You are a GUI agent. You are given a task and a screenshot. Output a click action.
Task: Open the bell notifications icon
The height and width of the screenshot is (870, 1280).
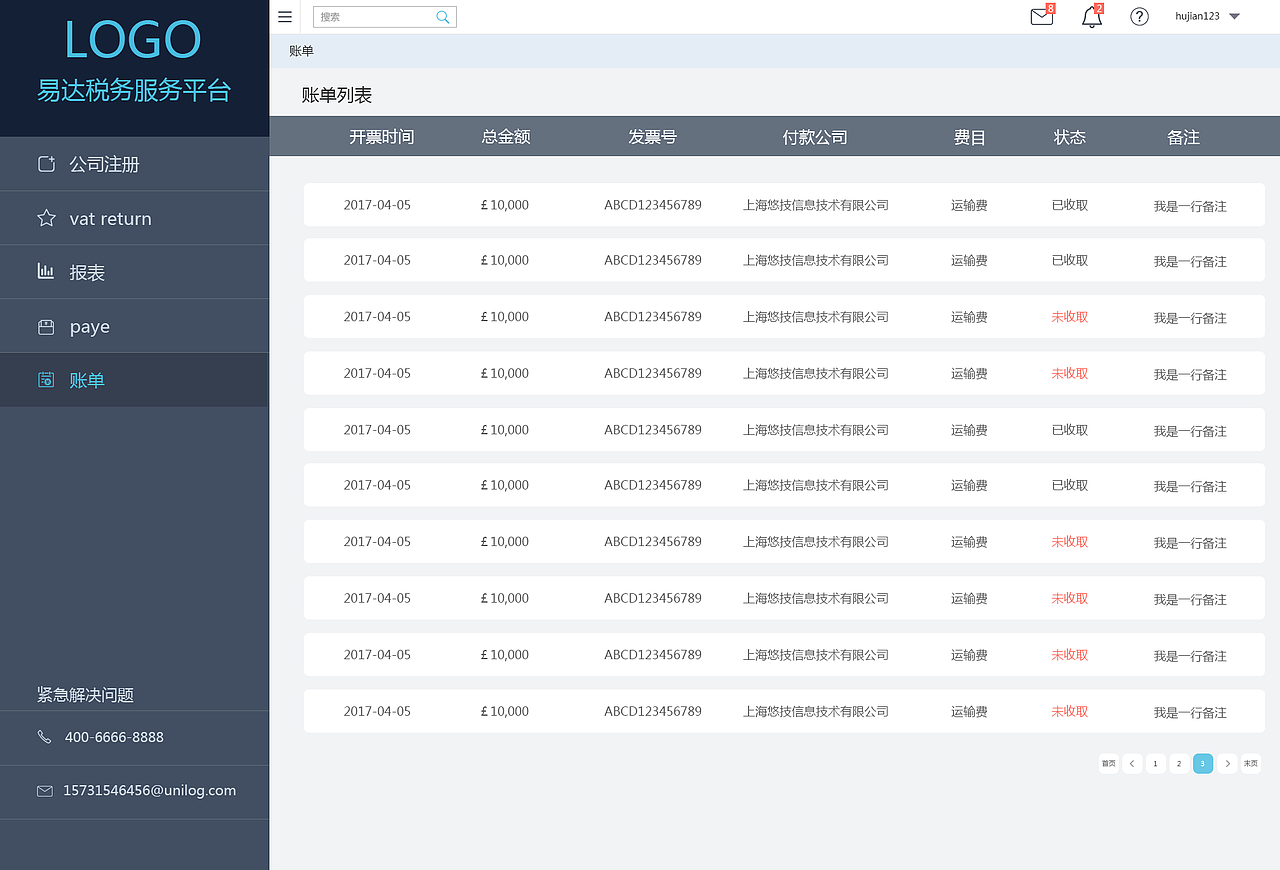[1092, 16]
